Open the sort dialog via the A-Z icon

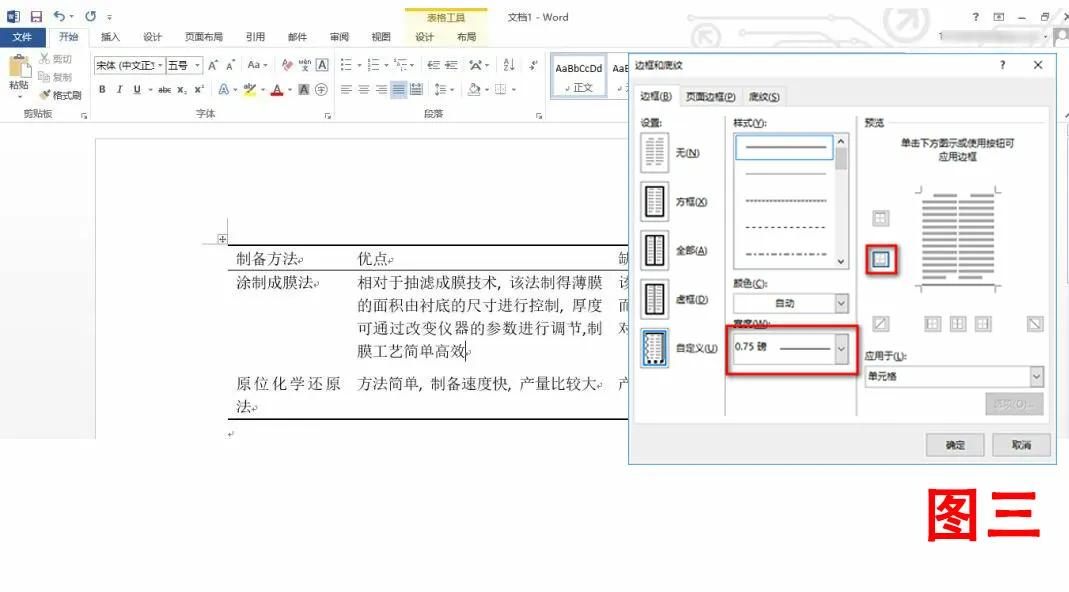pyautogui.click(x=510, y=64)
